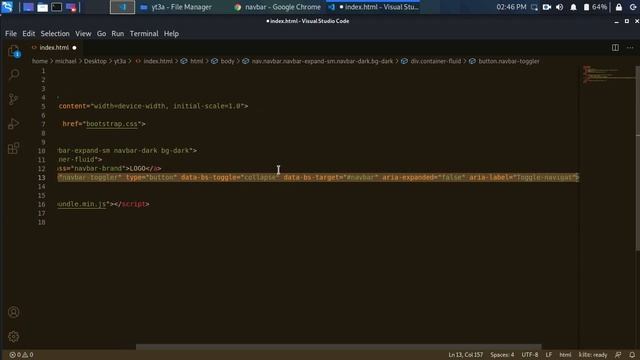
Task: Click line number 10 in gutter
Action: coord(41,151)
